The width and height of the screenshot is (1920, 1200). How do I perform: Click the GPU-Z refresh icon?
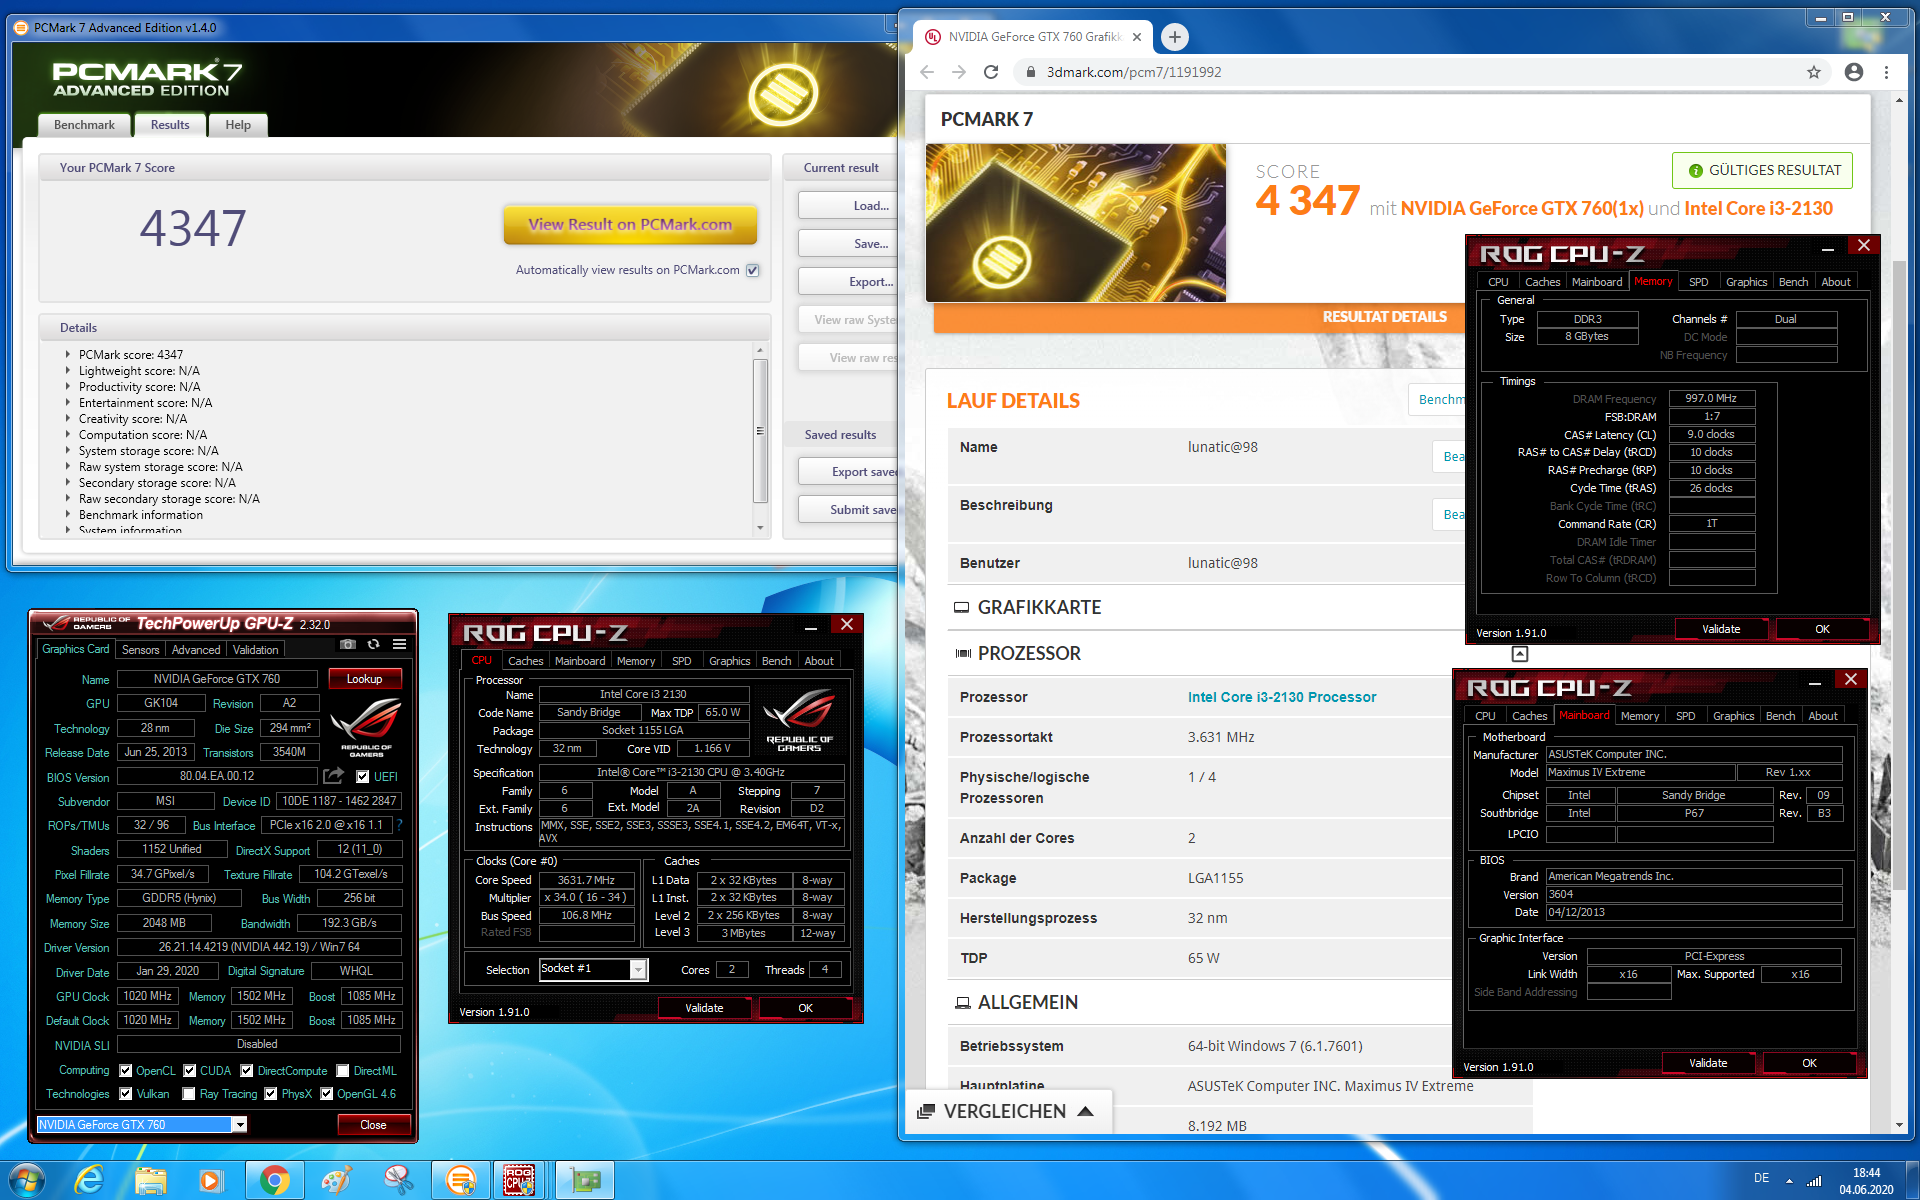pos(373,644)
